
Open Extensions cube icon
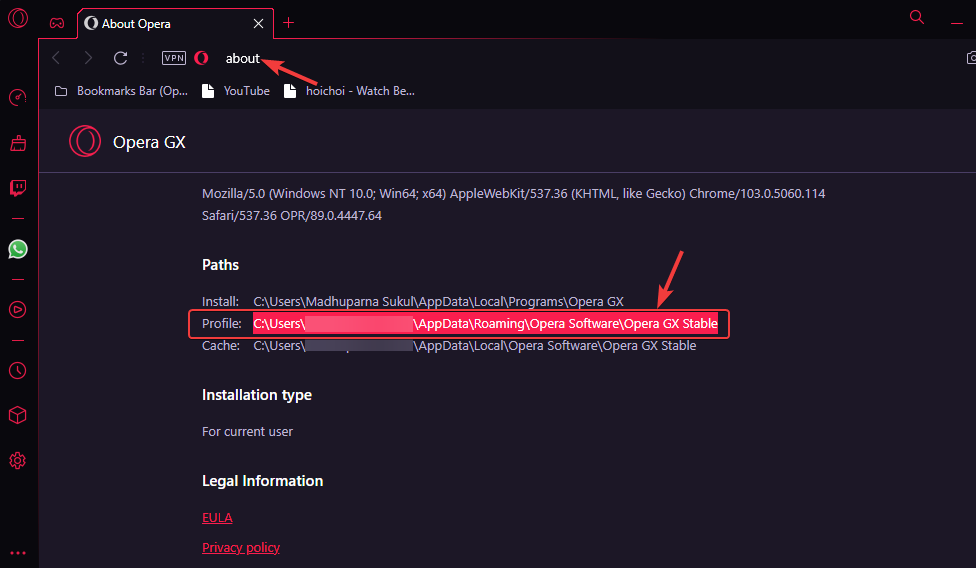coord(17,415)
